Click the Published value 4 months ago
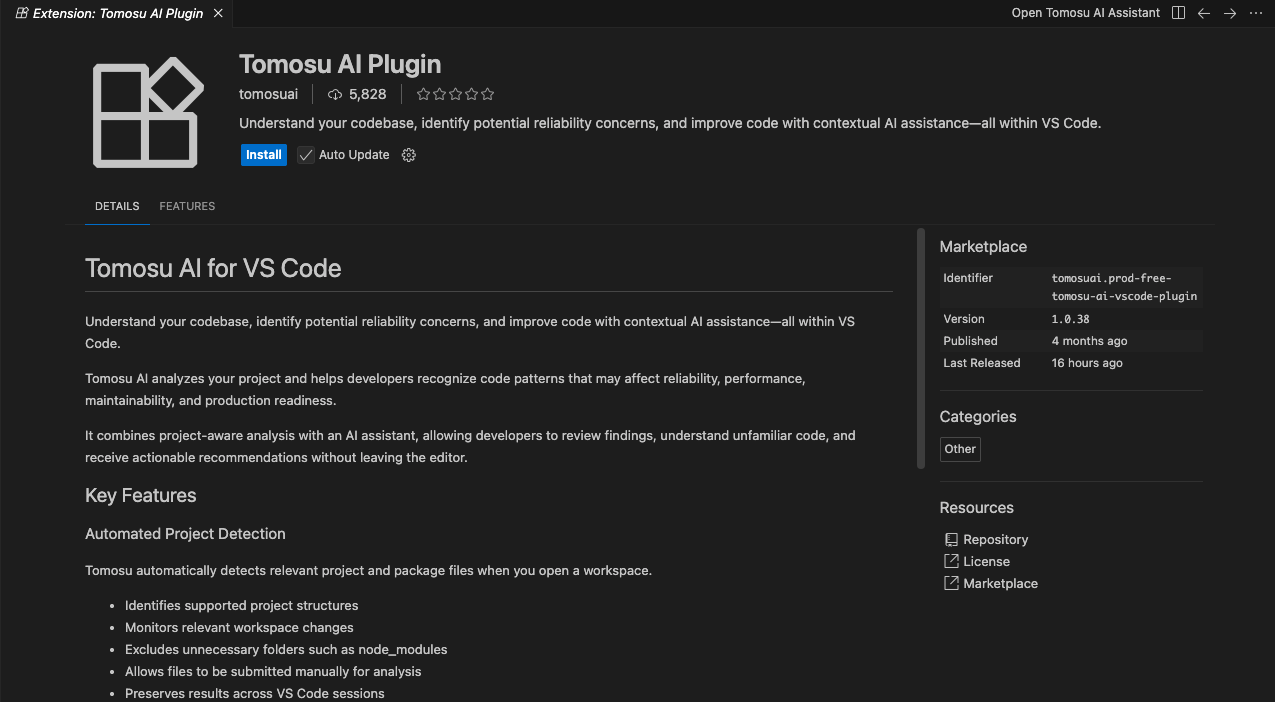This screenshot has height=702, width=1275. [x=1089, y=341]
